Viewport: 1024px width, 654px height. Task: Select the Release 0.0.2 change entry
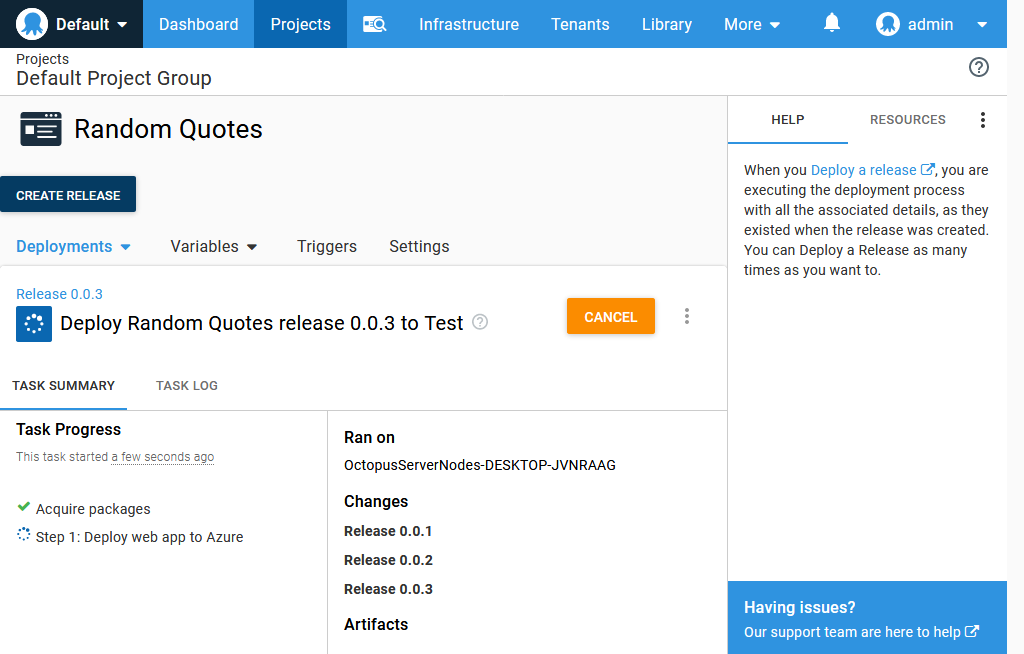pos(389,560)
